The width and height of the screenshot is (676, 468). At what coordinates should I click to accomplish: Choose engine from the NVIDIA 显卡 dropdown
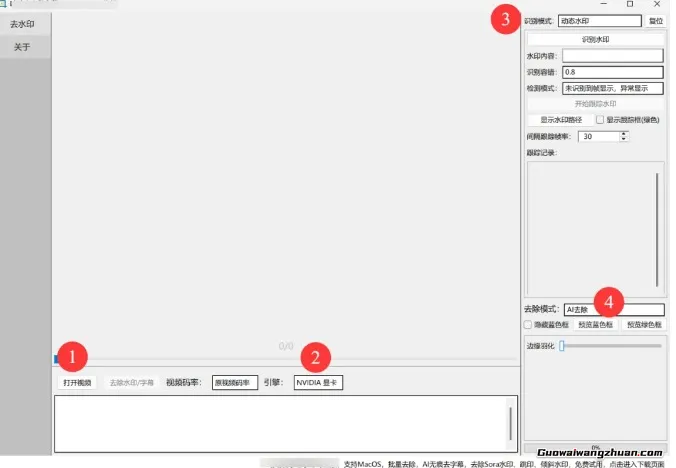[318, 383]
